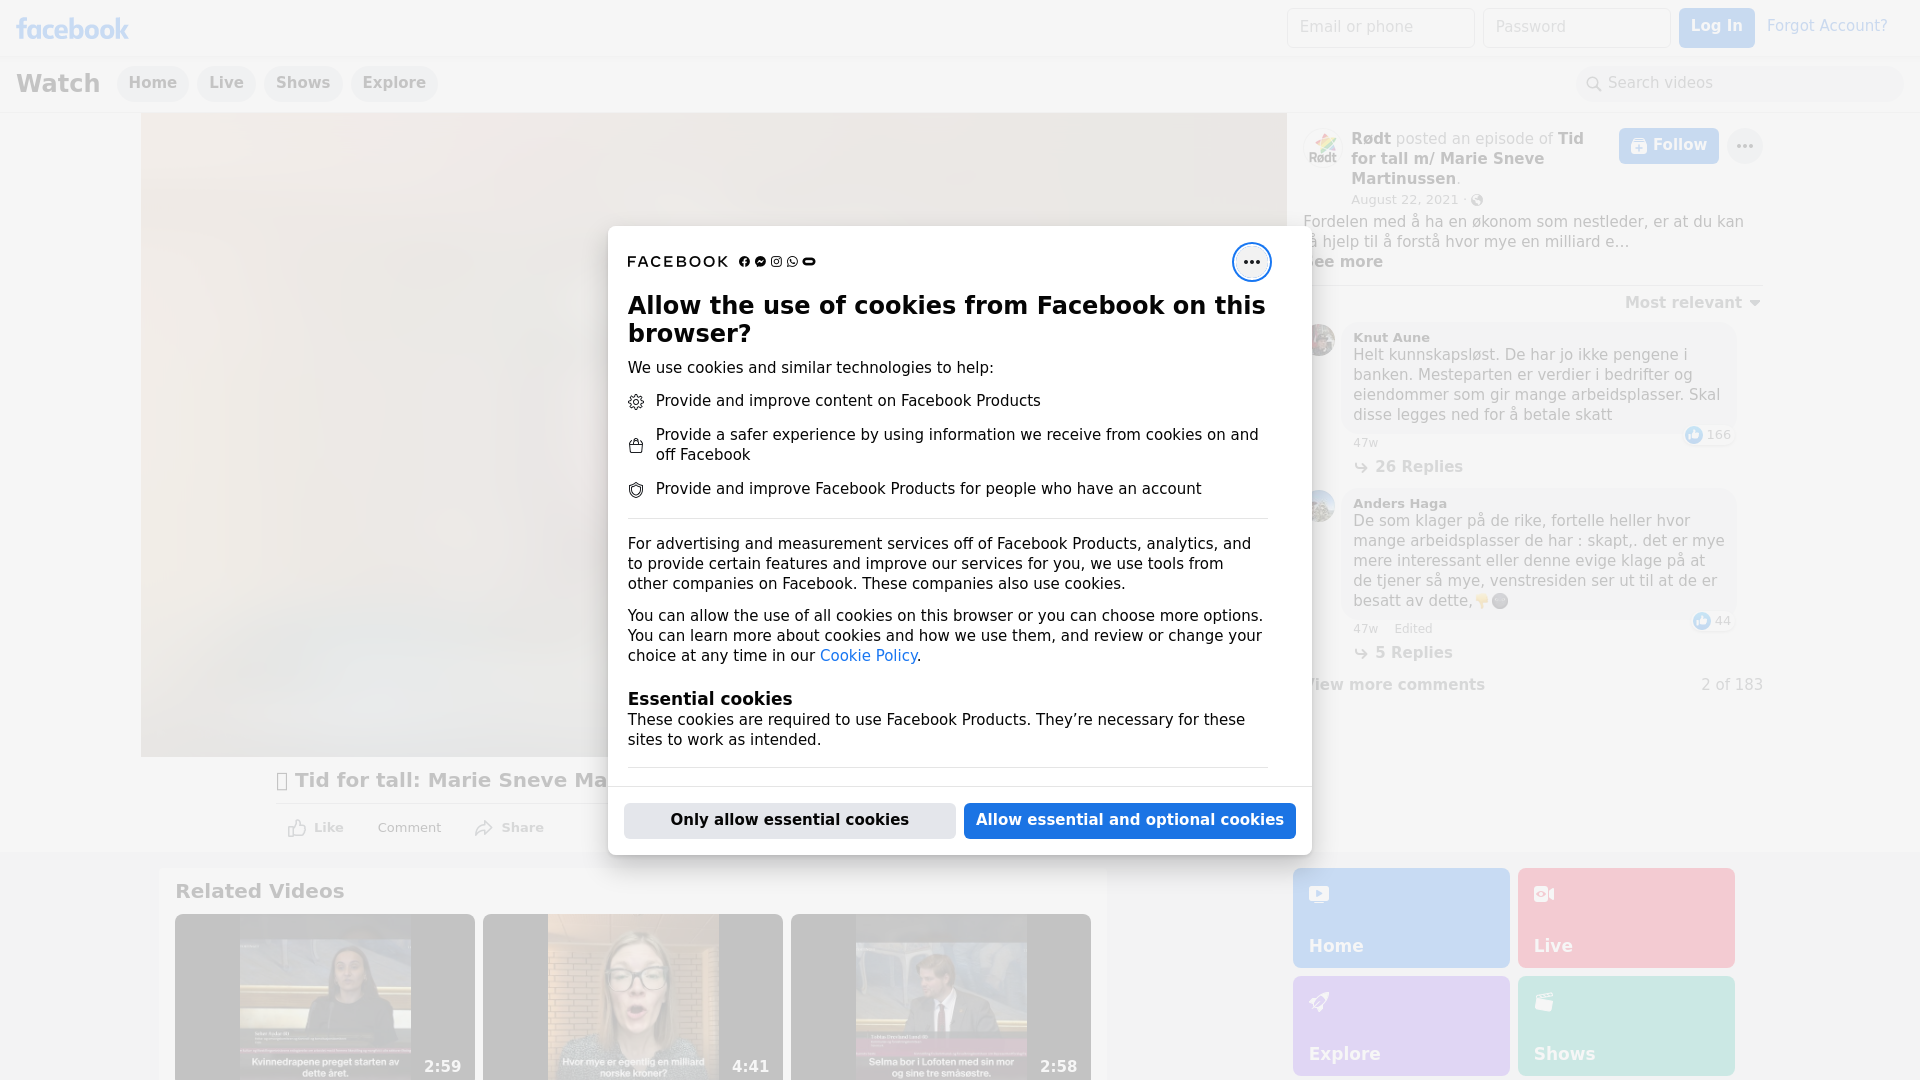Open the Forgot Account? link
The image size is (1920, 1080).
pyautogui.click(x=1827, y=26)
